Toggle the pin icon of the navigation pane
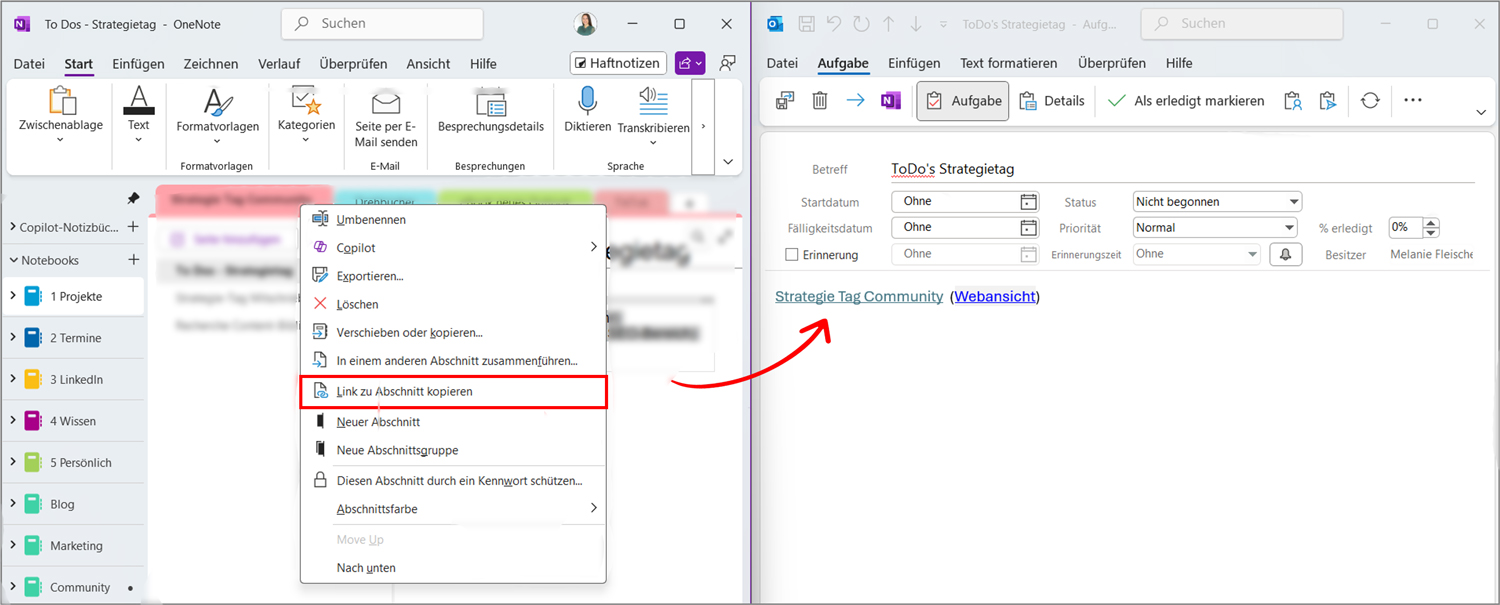This screenshot has height=605, width=1500. 133,199
